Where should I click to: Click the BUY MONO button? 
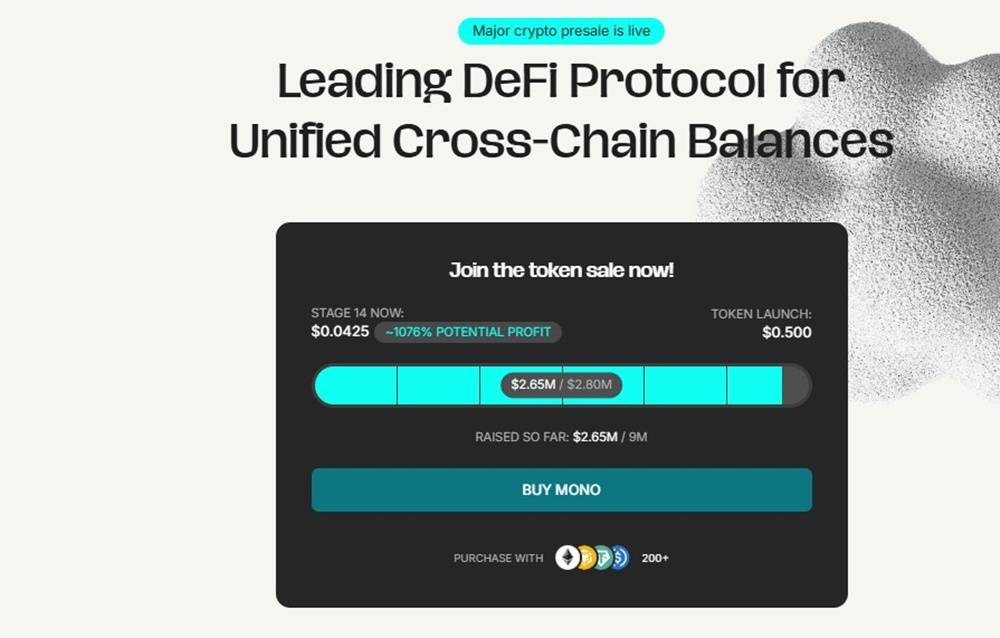pyautogui.click(x=562, y=490)
